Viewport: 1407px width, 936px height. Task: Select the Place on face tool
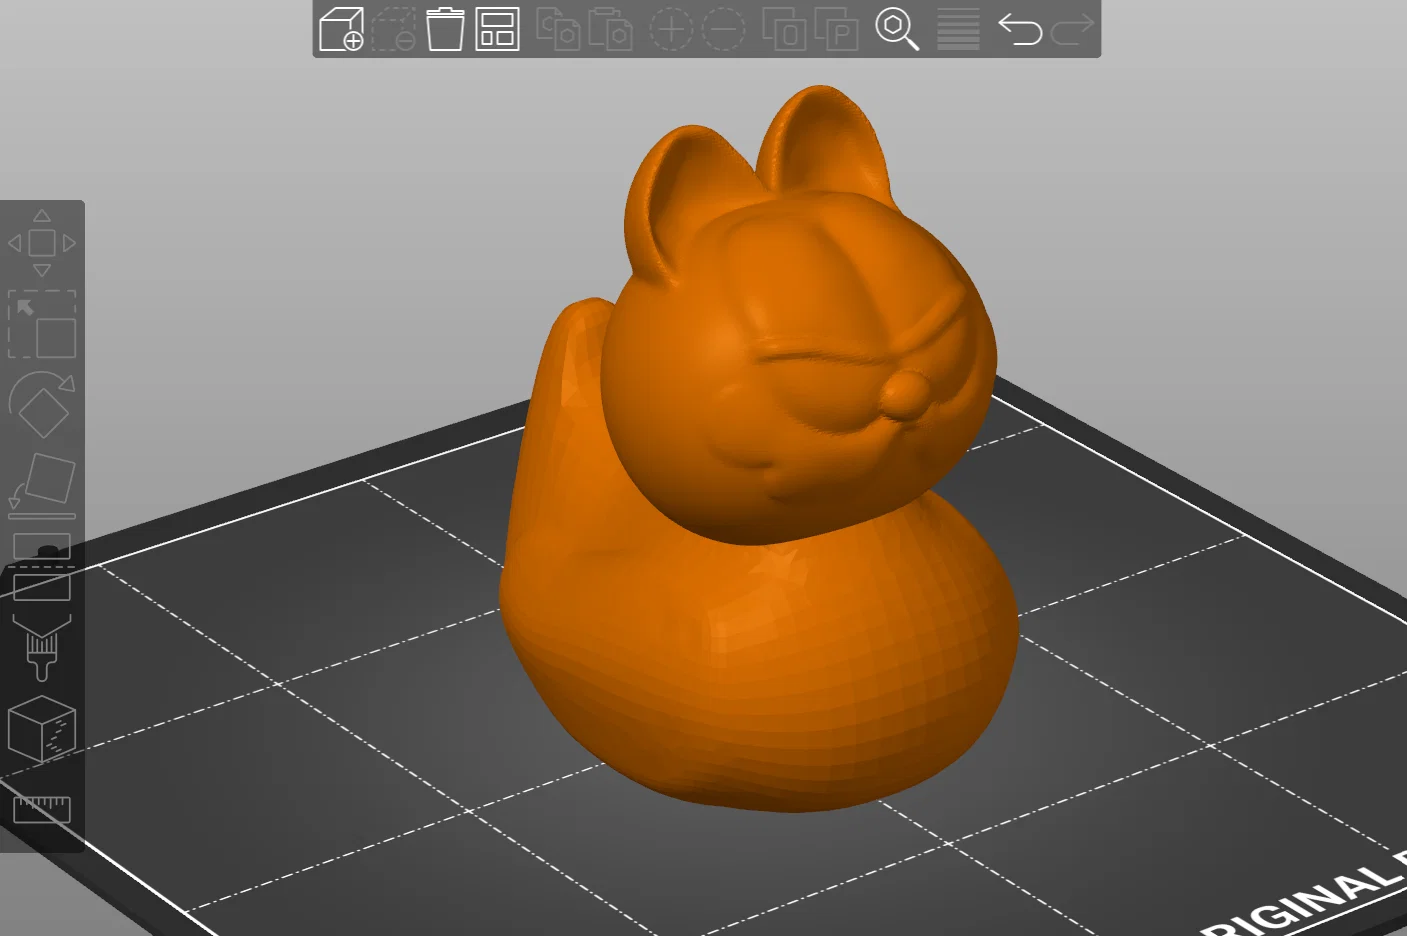coord(42,486)
